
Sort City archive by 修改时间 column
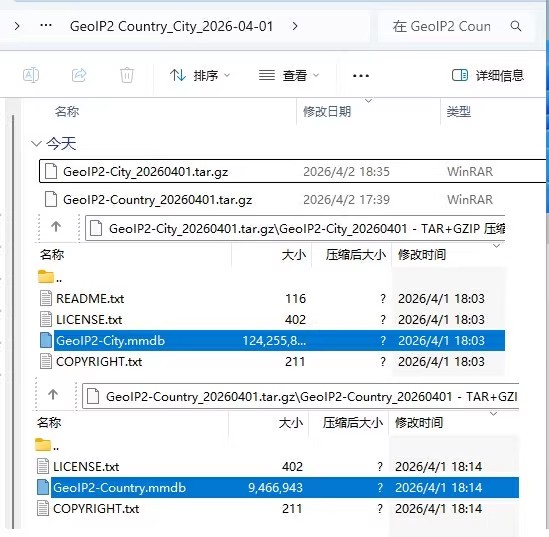point(422,254)
